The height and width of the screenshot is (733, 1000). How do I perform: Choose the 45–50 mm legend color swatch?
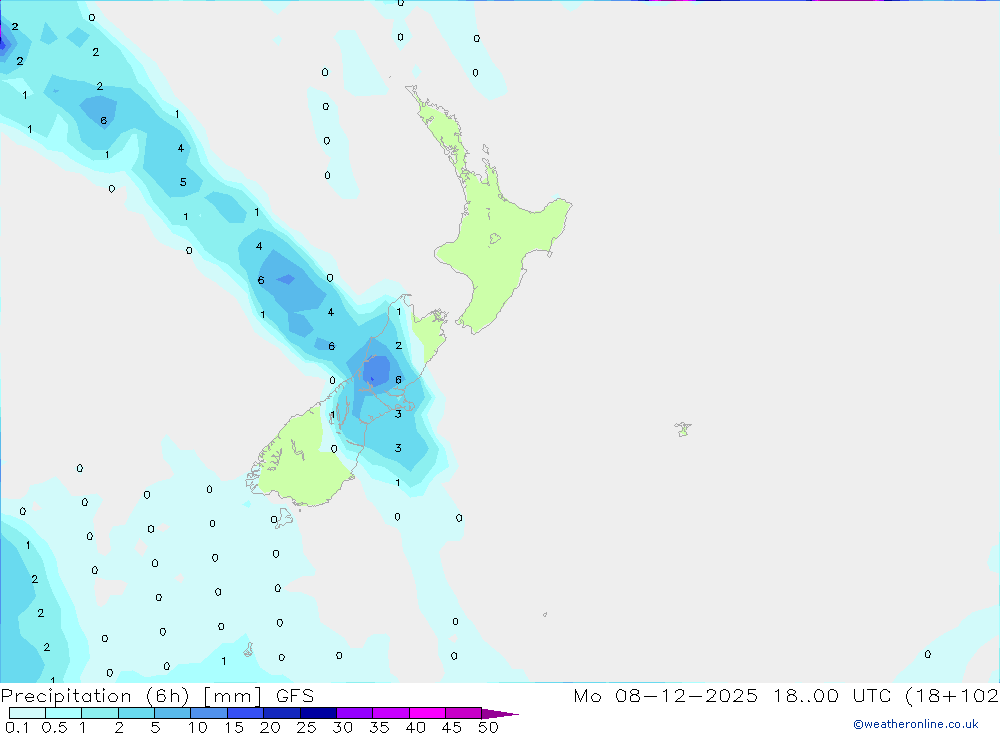click(464, 713)
